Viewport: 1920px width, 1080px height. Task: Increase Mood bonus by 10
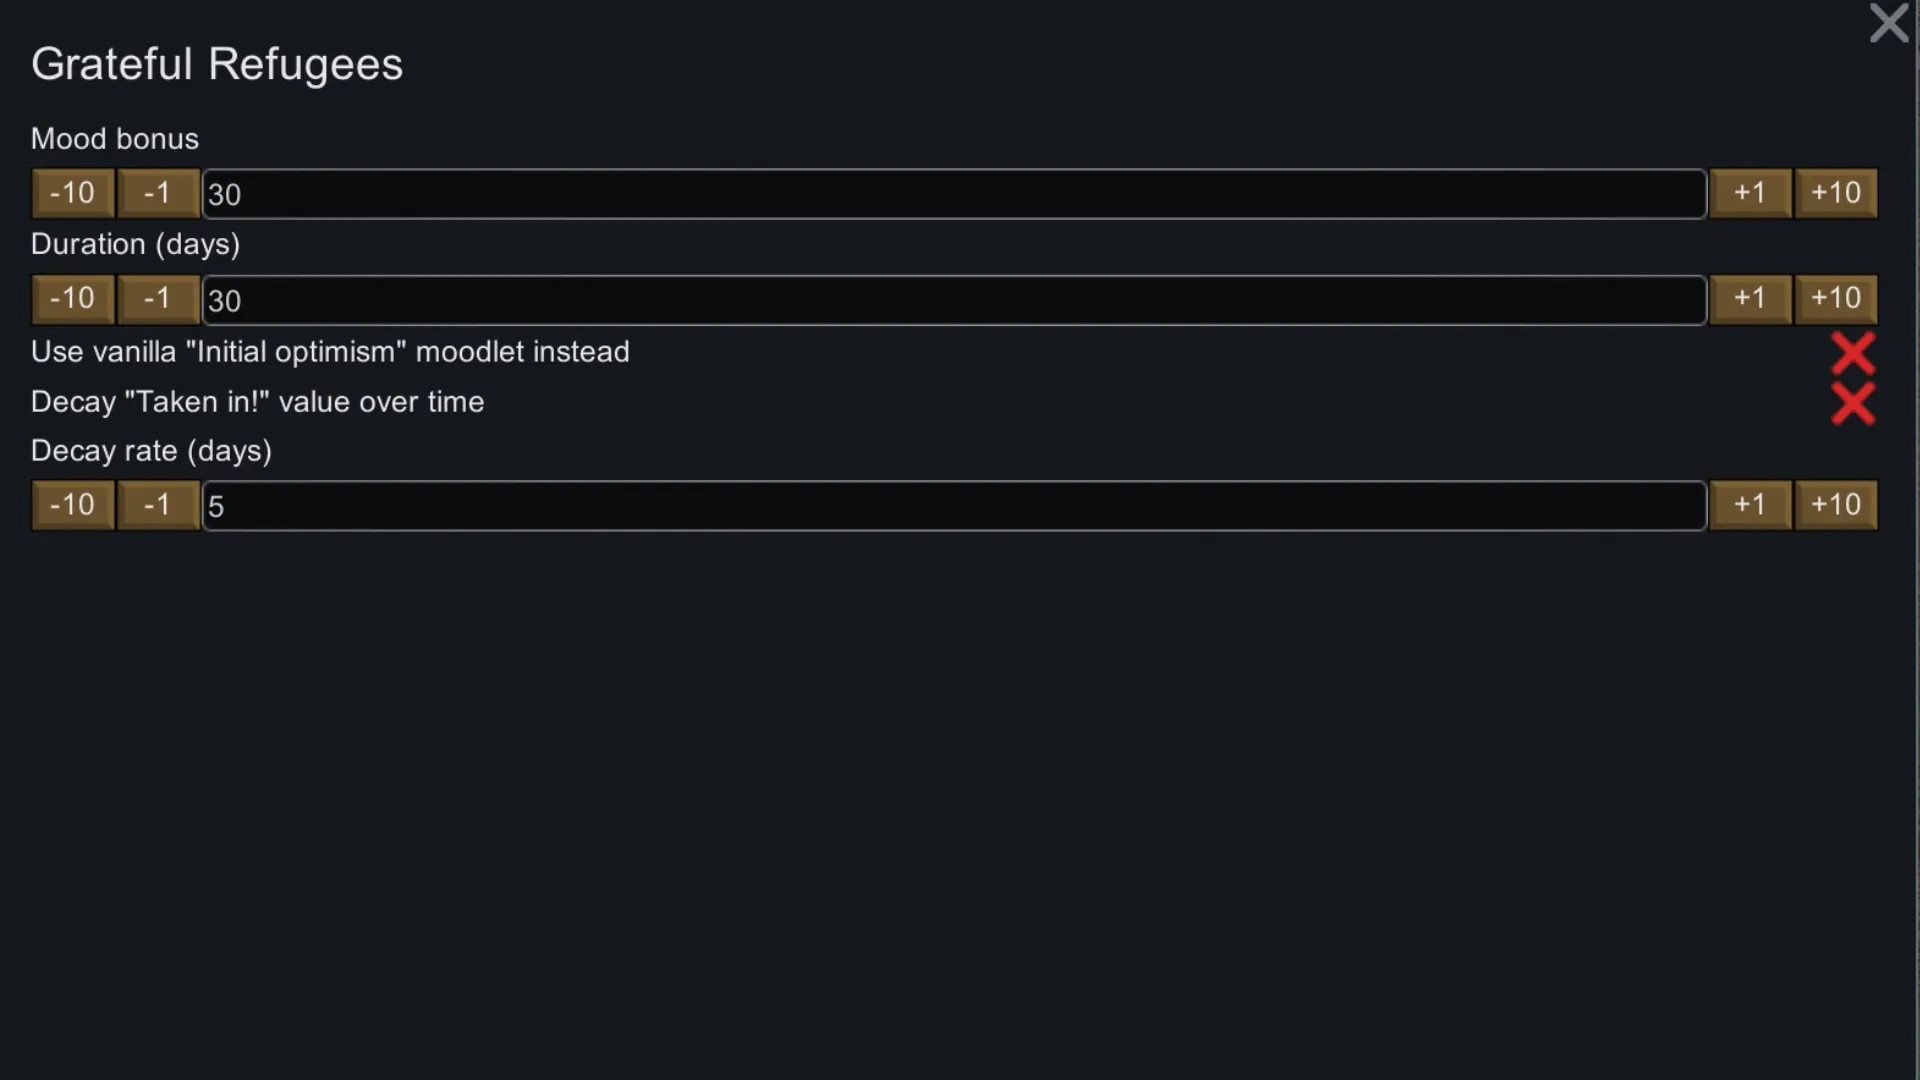1836,193
